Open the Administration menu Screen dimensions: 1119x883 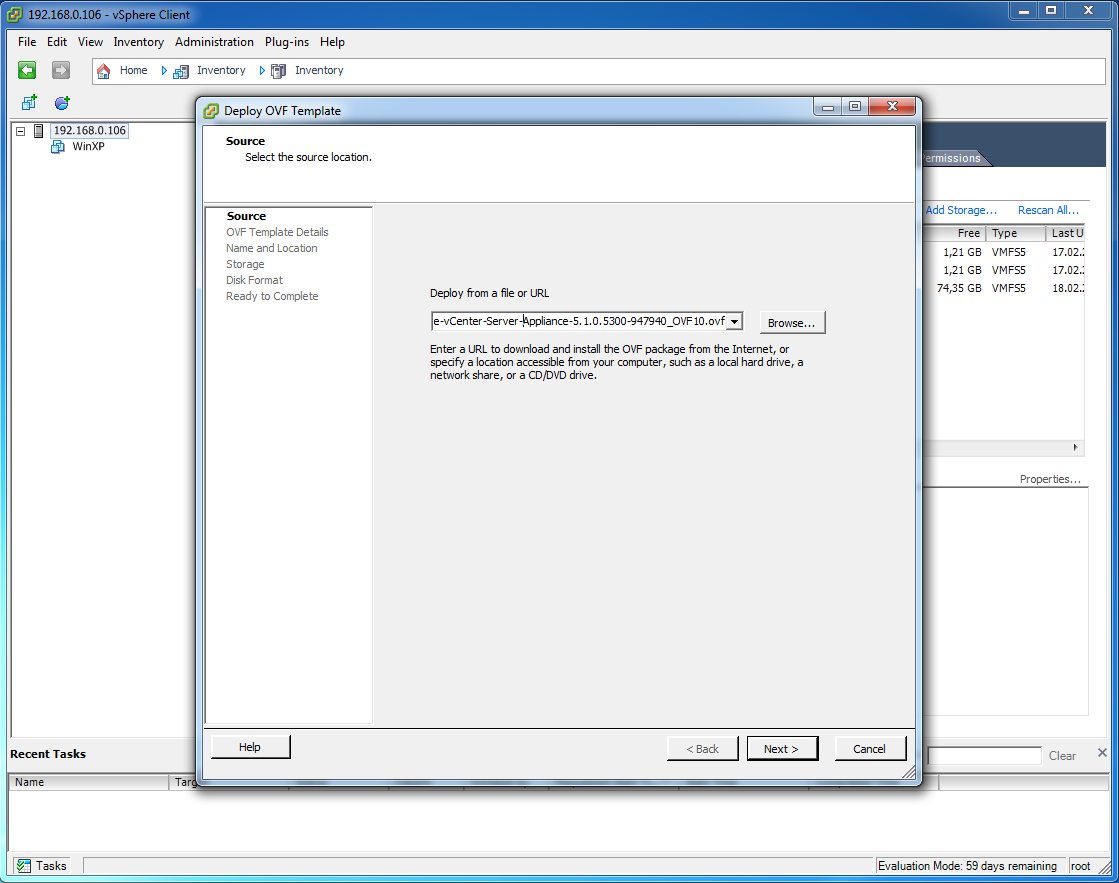(214, 42)
